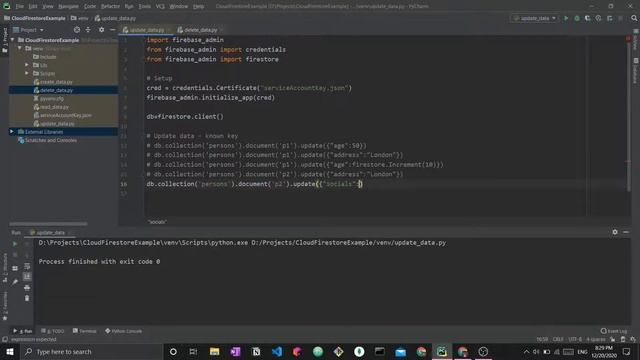Select read_data.py in Project tree

(54, 107)
